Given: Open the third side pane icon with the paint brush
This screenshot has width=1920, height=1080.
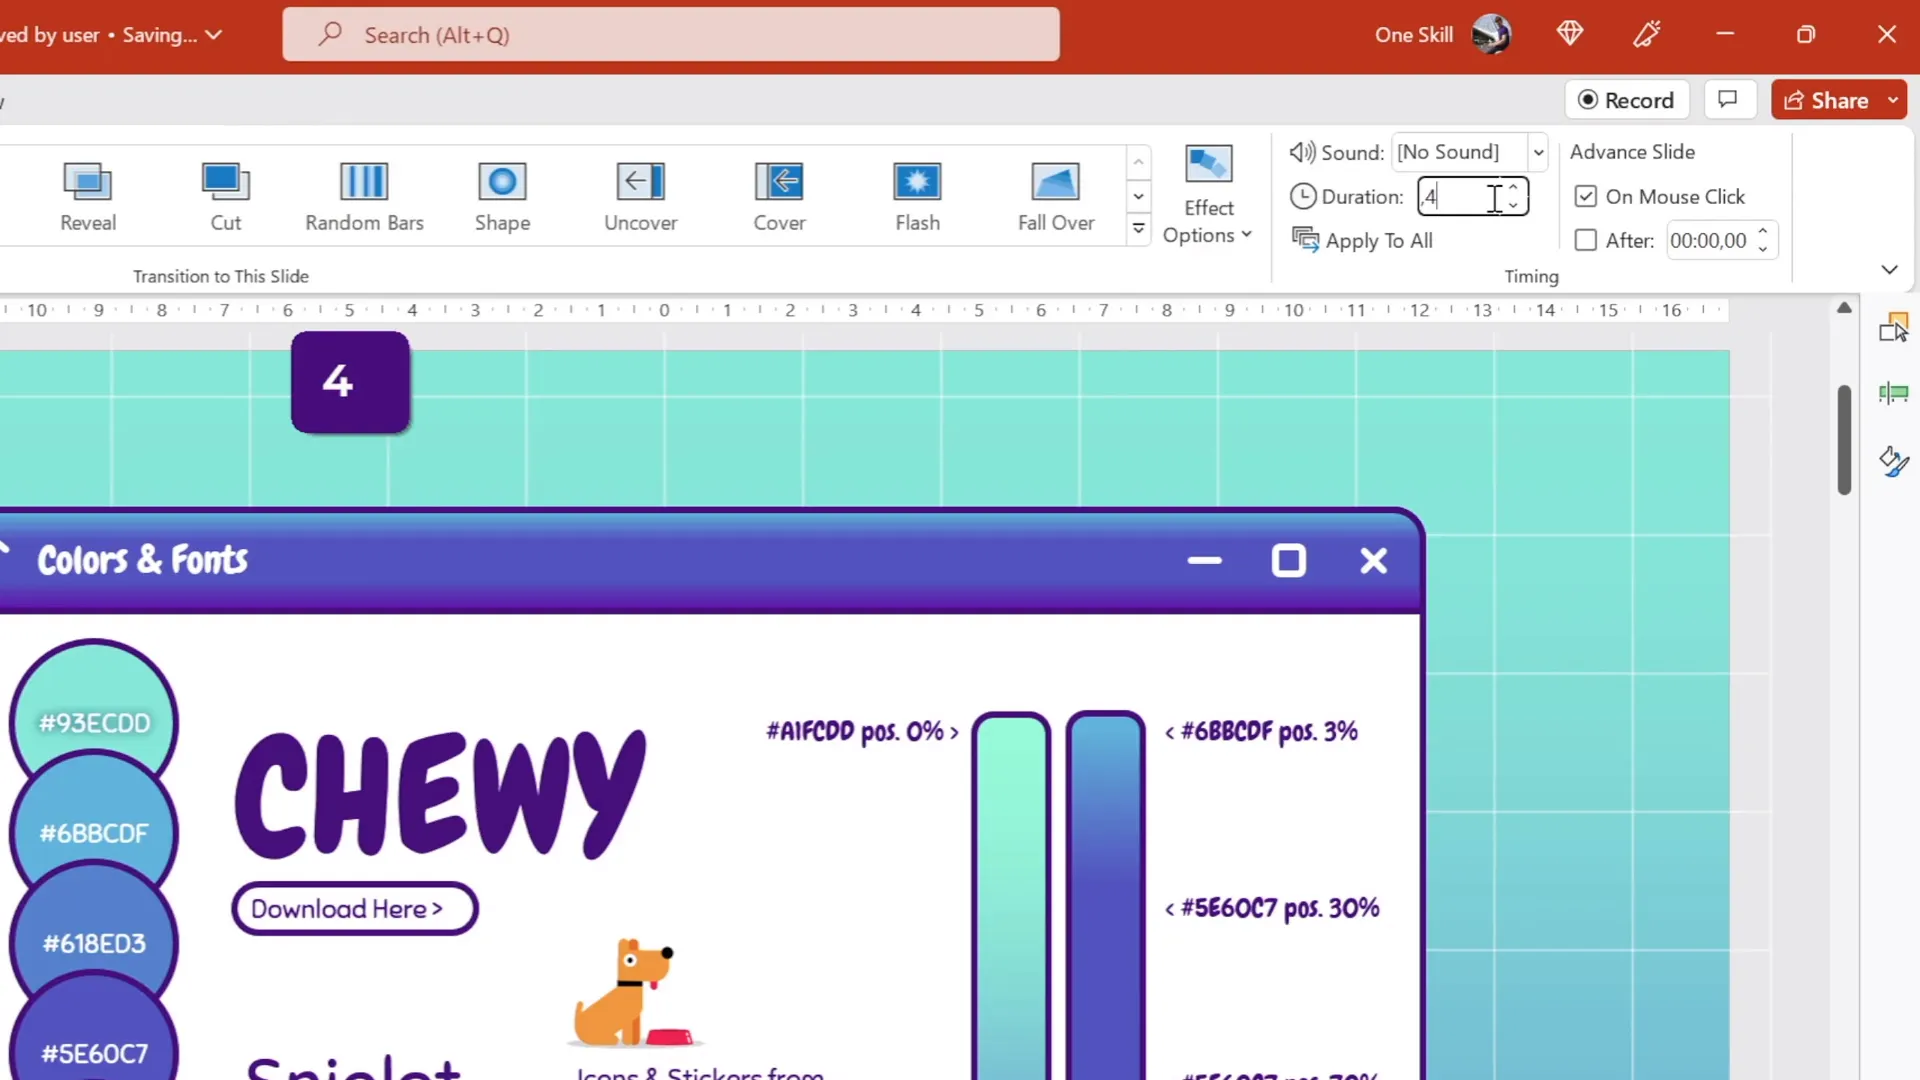Looking at the screenshot, I should coord(1893,461).
